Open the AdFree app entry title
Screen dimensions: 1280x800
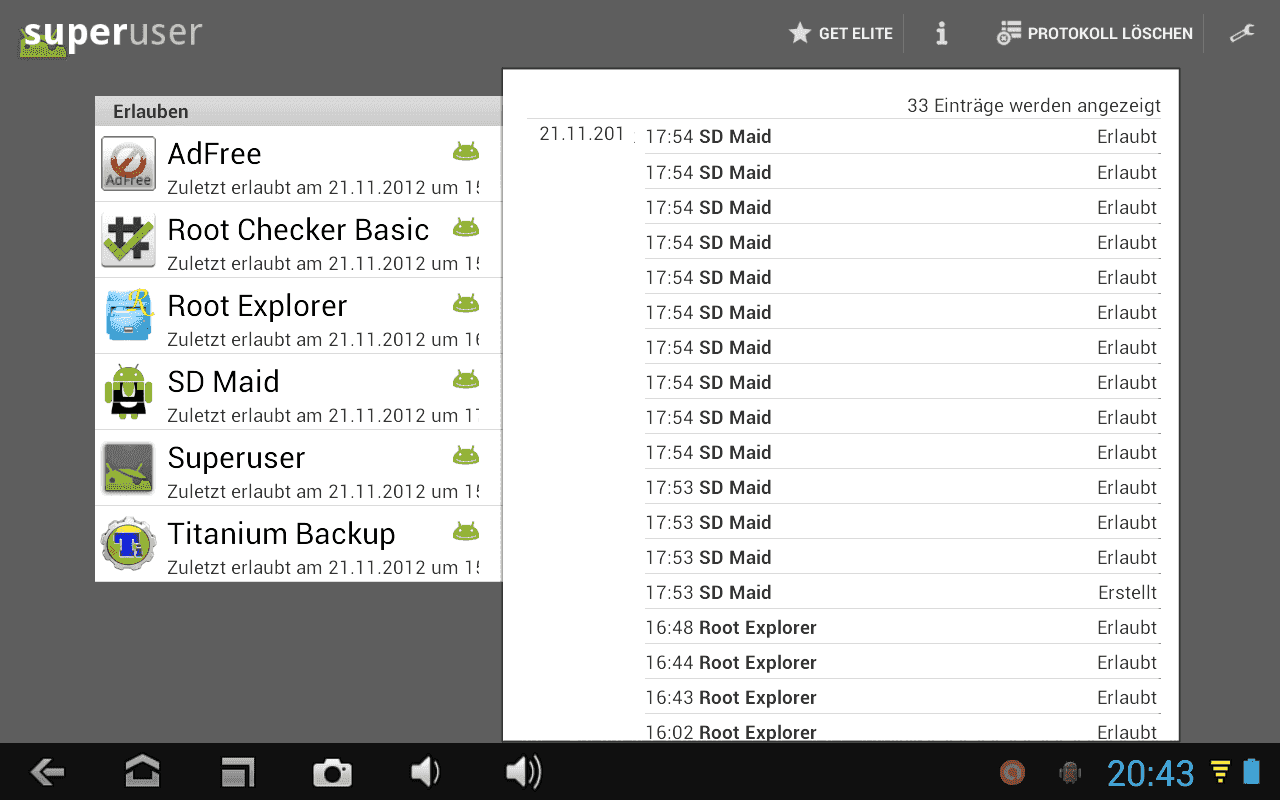[x=214, y=153]
